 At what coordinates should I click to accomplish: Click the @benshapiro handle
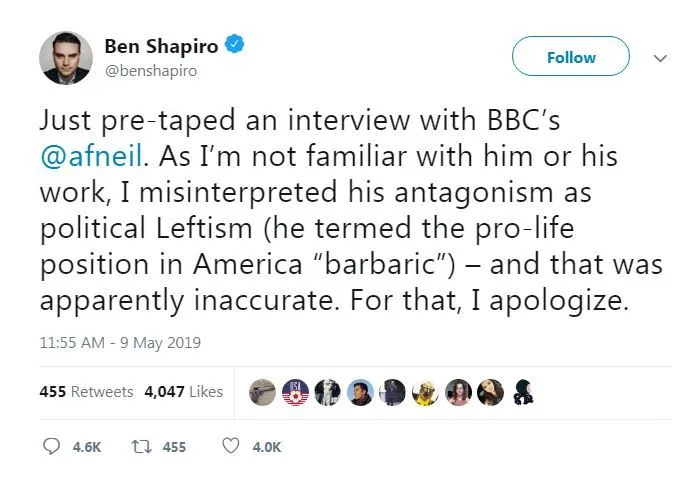tap(151, 70)
